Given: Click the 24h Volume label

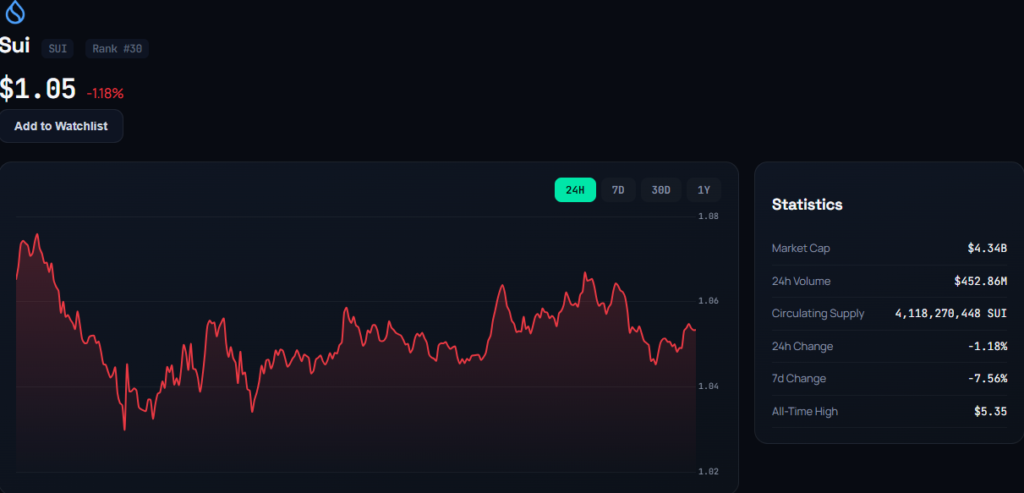Looking at the screenshot, I should pyautogui.click(x=801, y=281).
